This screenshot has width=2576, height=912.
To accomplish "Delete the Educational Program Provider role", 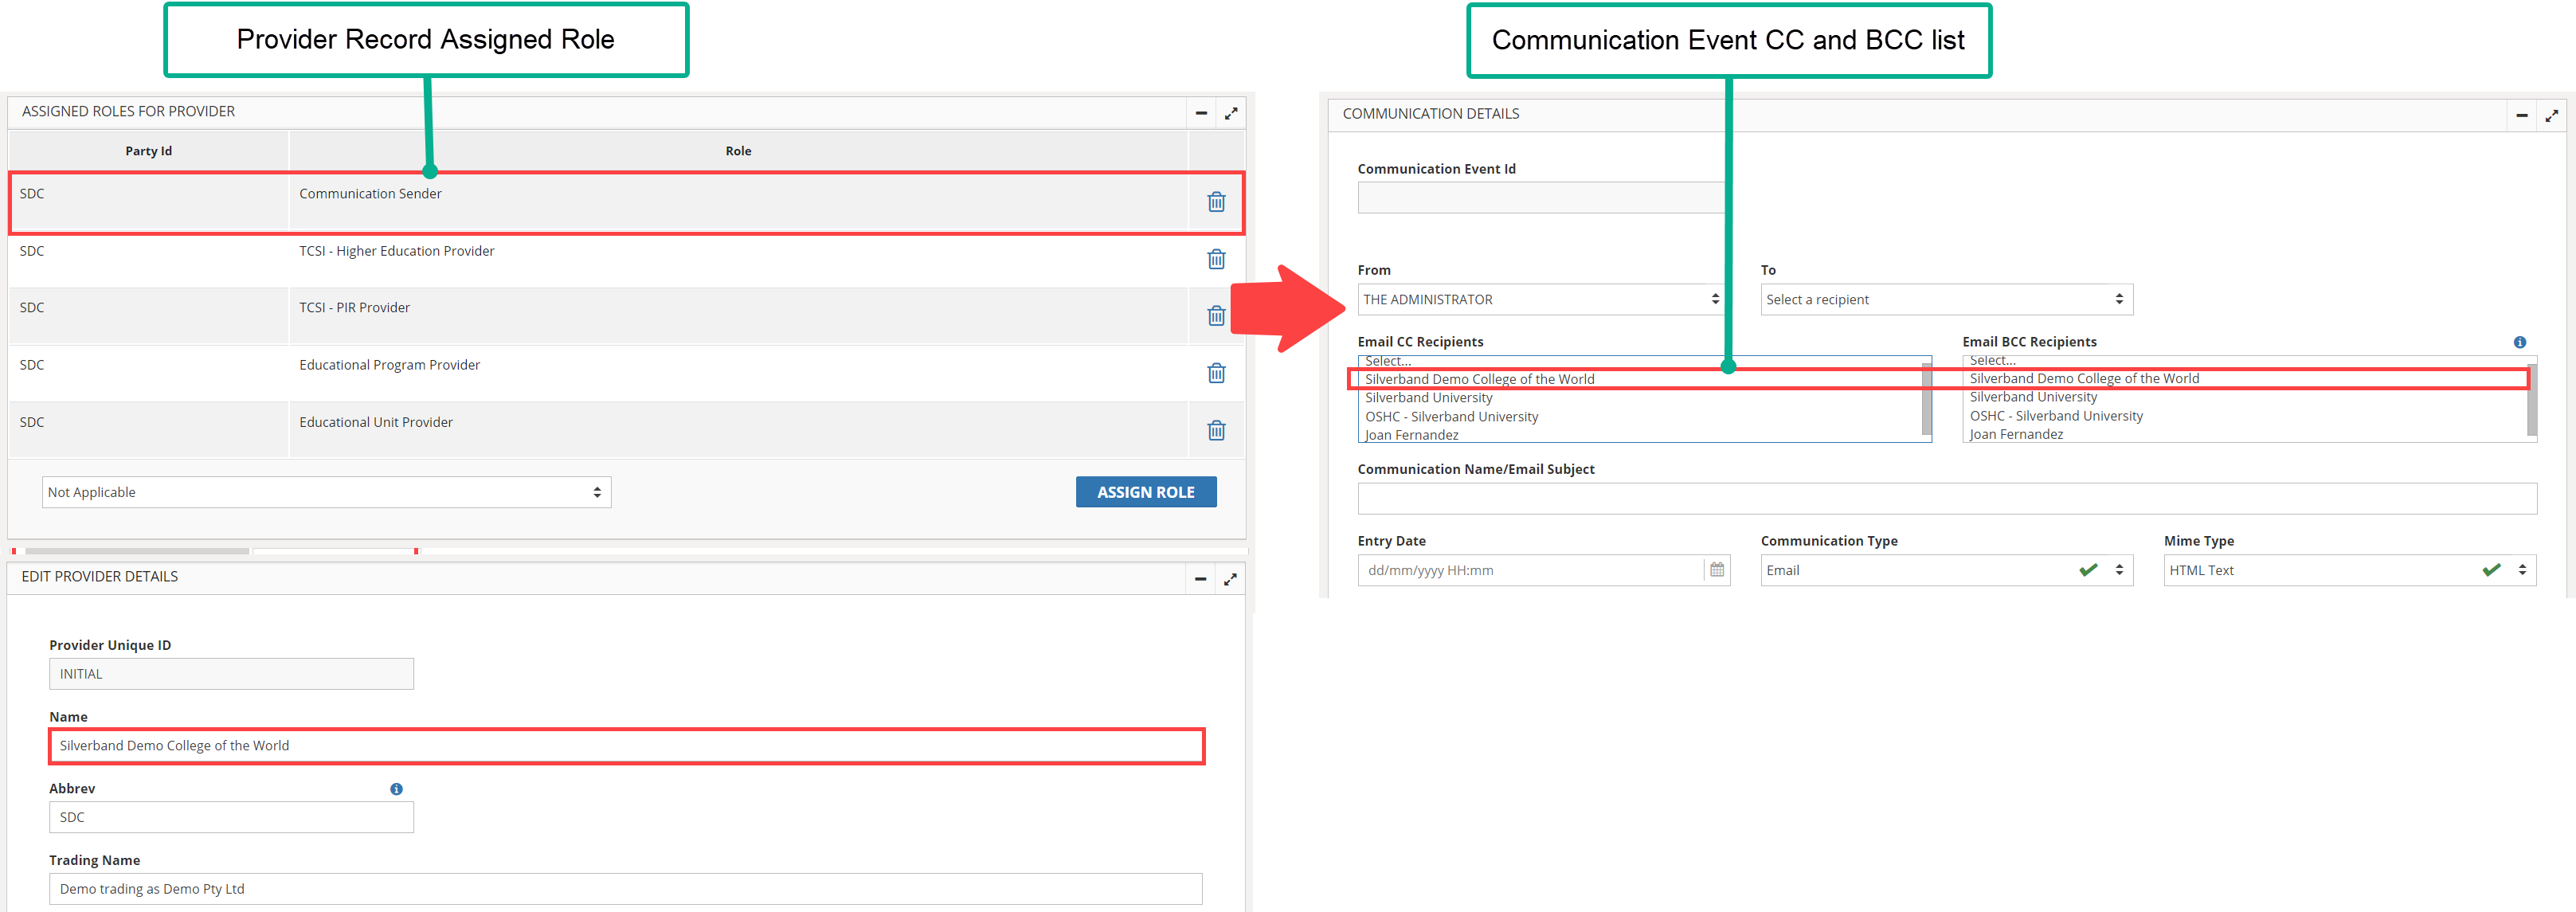I will tap(1216, 373).
